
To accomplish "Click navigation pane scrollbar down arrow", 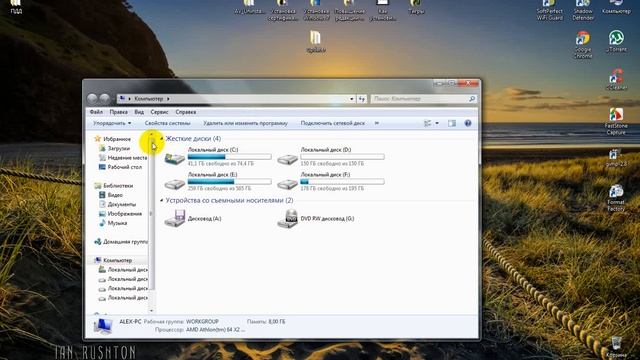I will pyautogui.click(x=151, y=310).
